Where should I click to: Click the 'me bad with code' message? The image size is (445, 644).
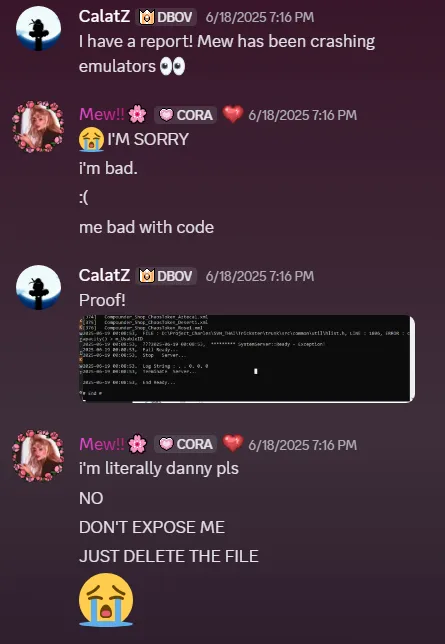coord(146,227)
